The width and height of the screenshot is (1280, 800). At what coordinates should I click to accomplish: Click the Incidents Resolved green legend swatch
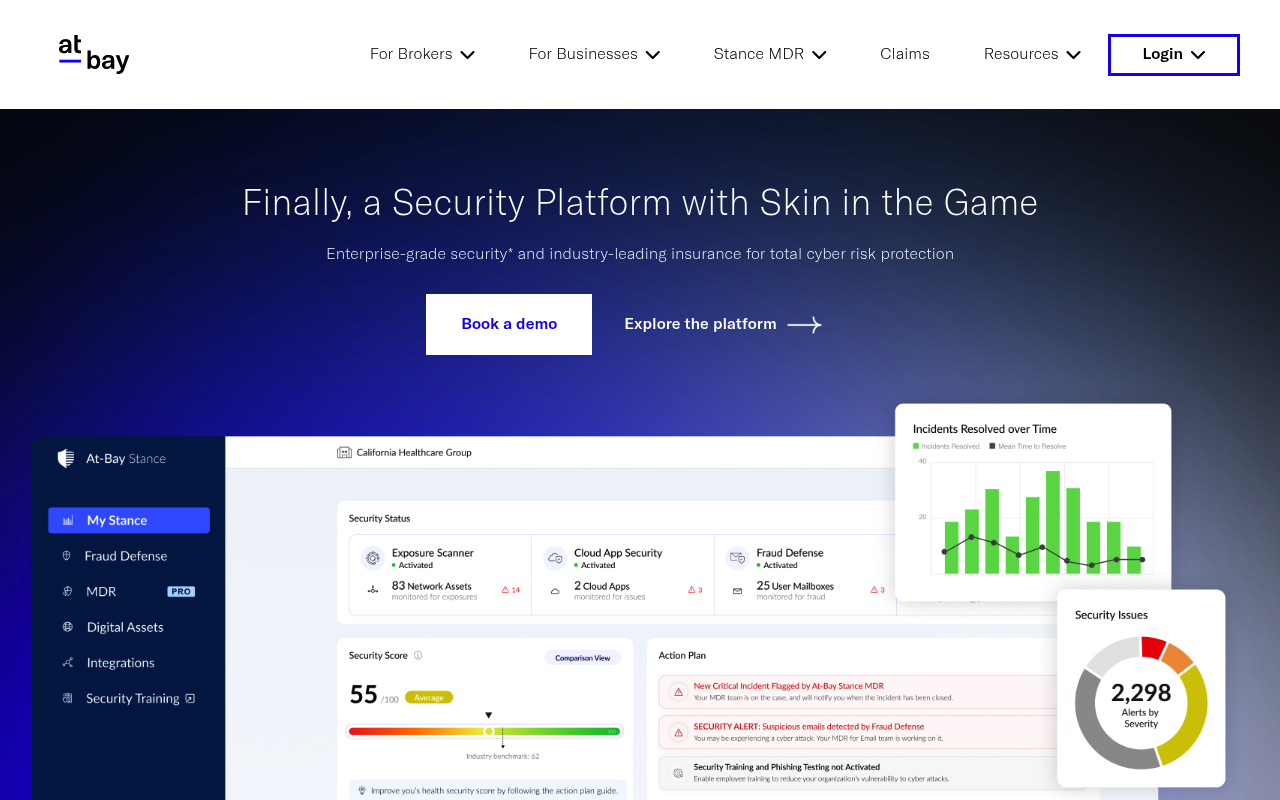pos(916,446)
